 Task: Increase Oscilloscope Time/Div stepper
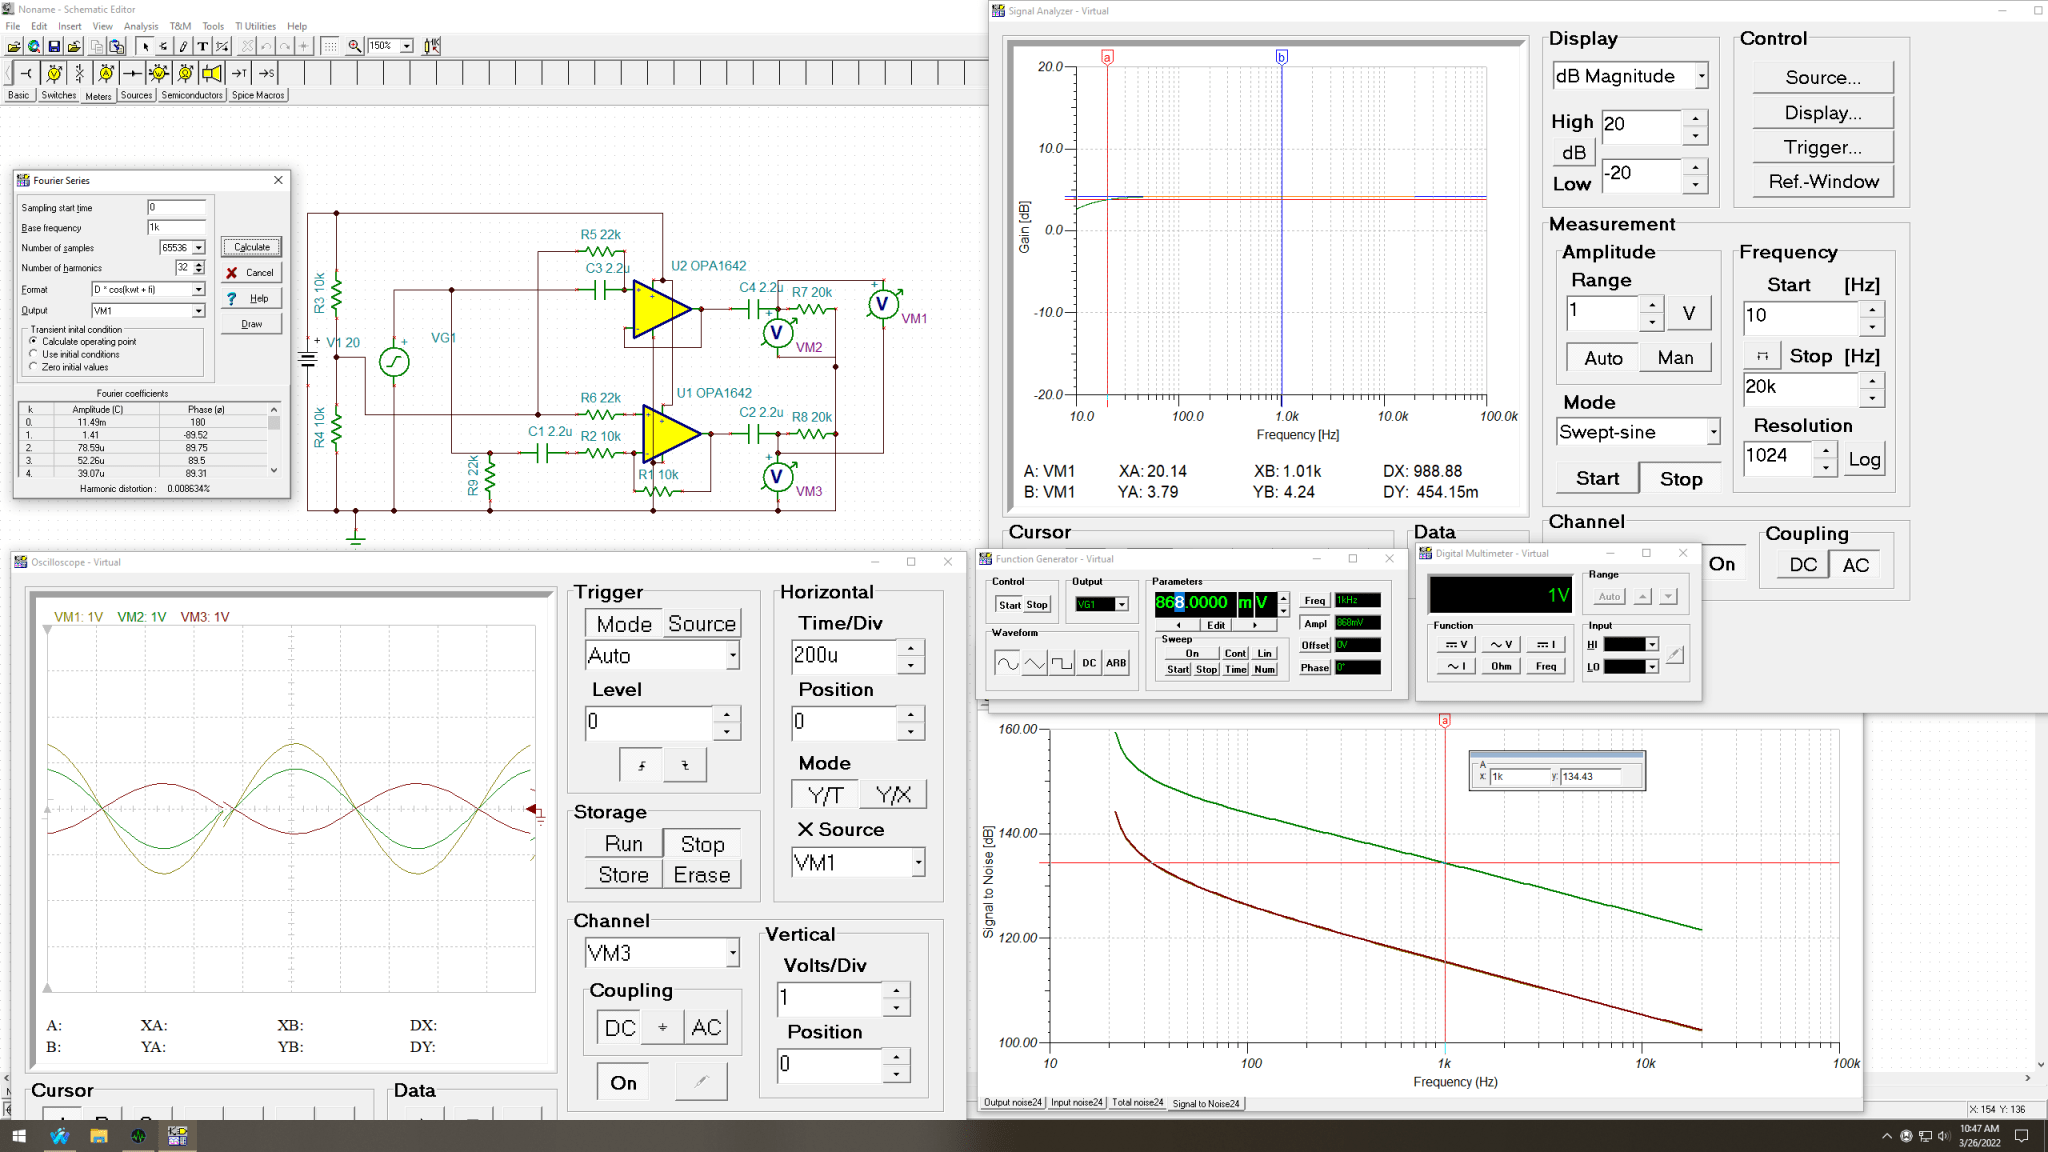click(x=910, y=646)
